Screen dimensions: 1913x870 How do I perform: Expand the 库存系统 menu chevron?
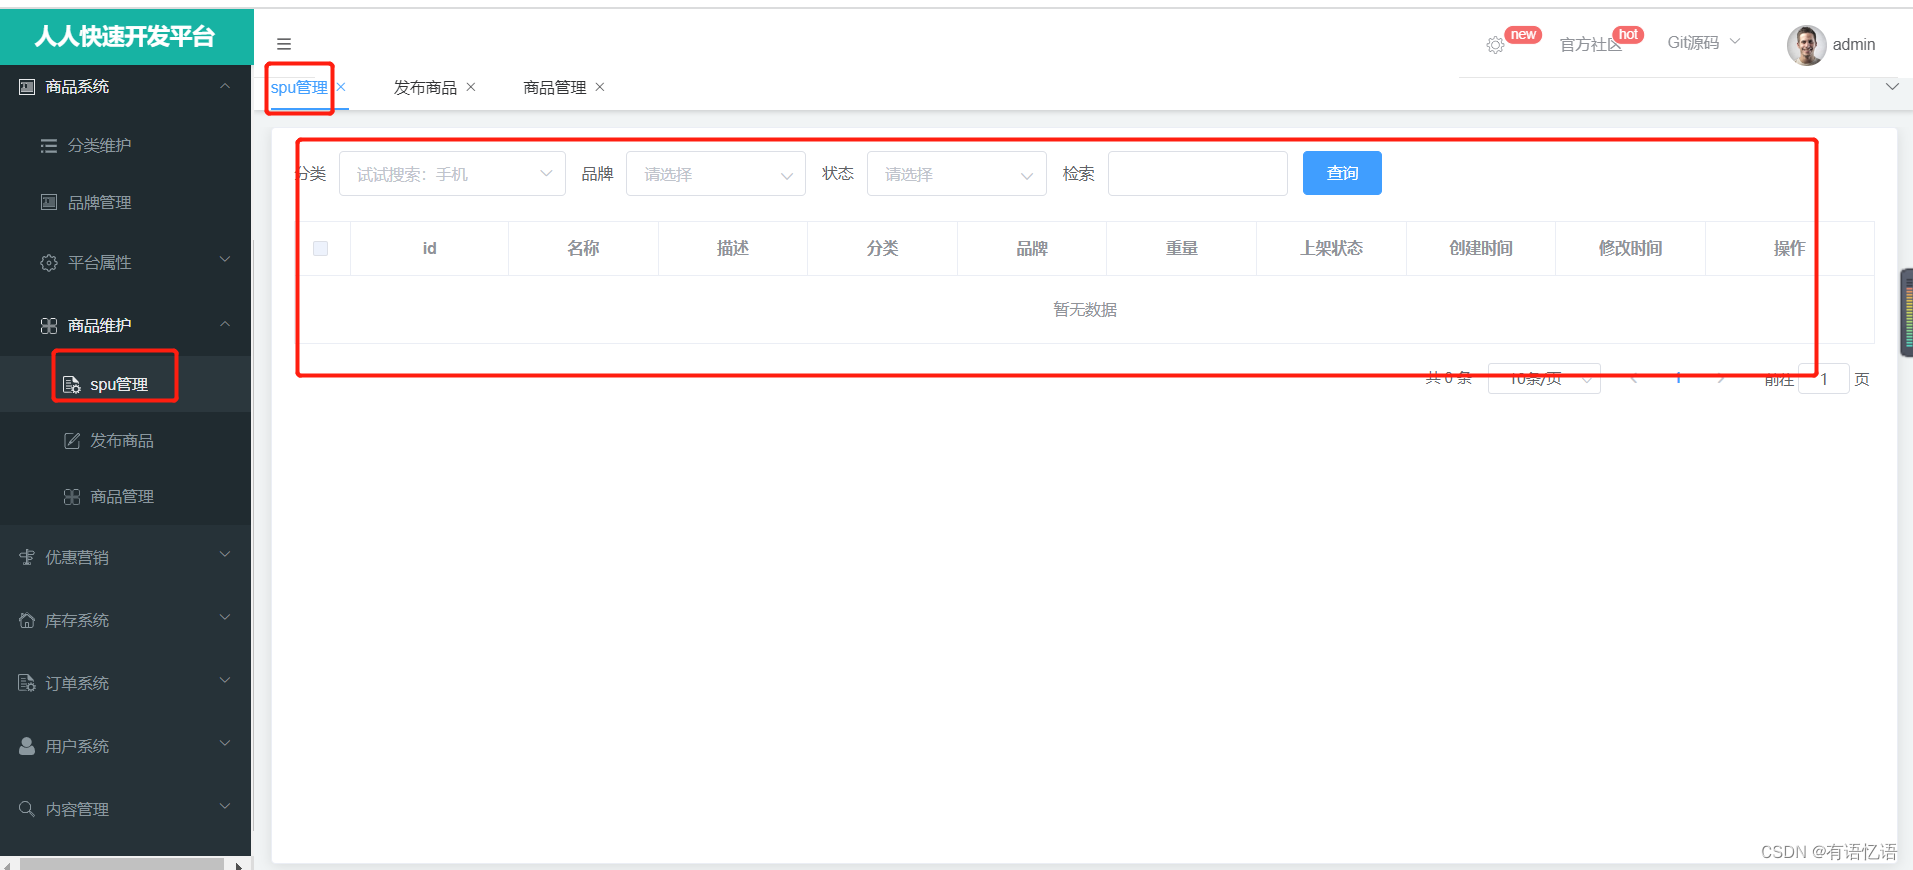[225, 617]
